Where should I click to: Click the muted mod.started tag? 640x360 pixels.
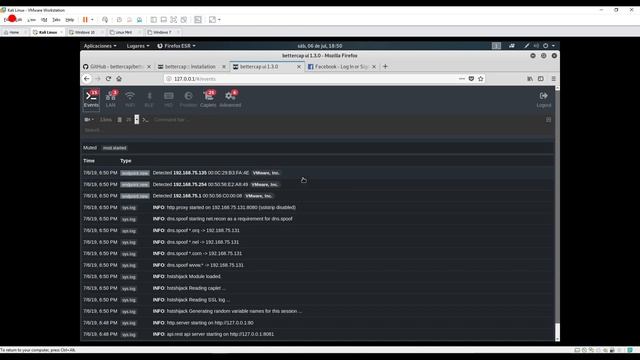coord(115,148)
